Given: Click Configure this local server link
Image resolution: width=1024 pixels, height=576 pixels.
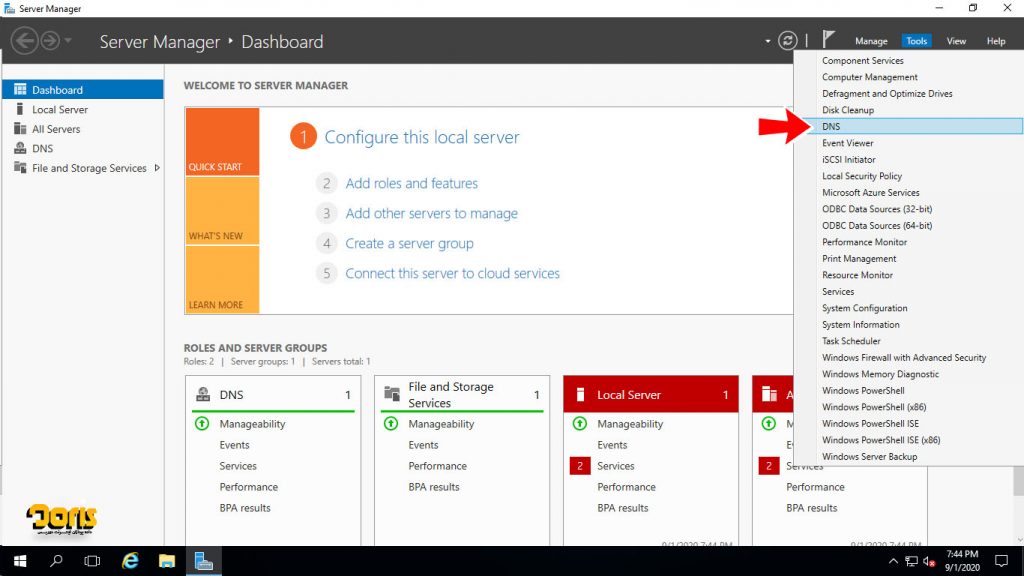Looking at the screenshot, I should click(422, 137).
